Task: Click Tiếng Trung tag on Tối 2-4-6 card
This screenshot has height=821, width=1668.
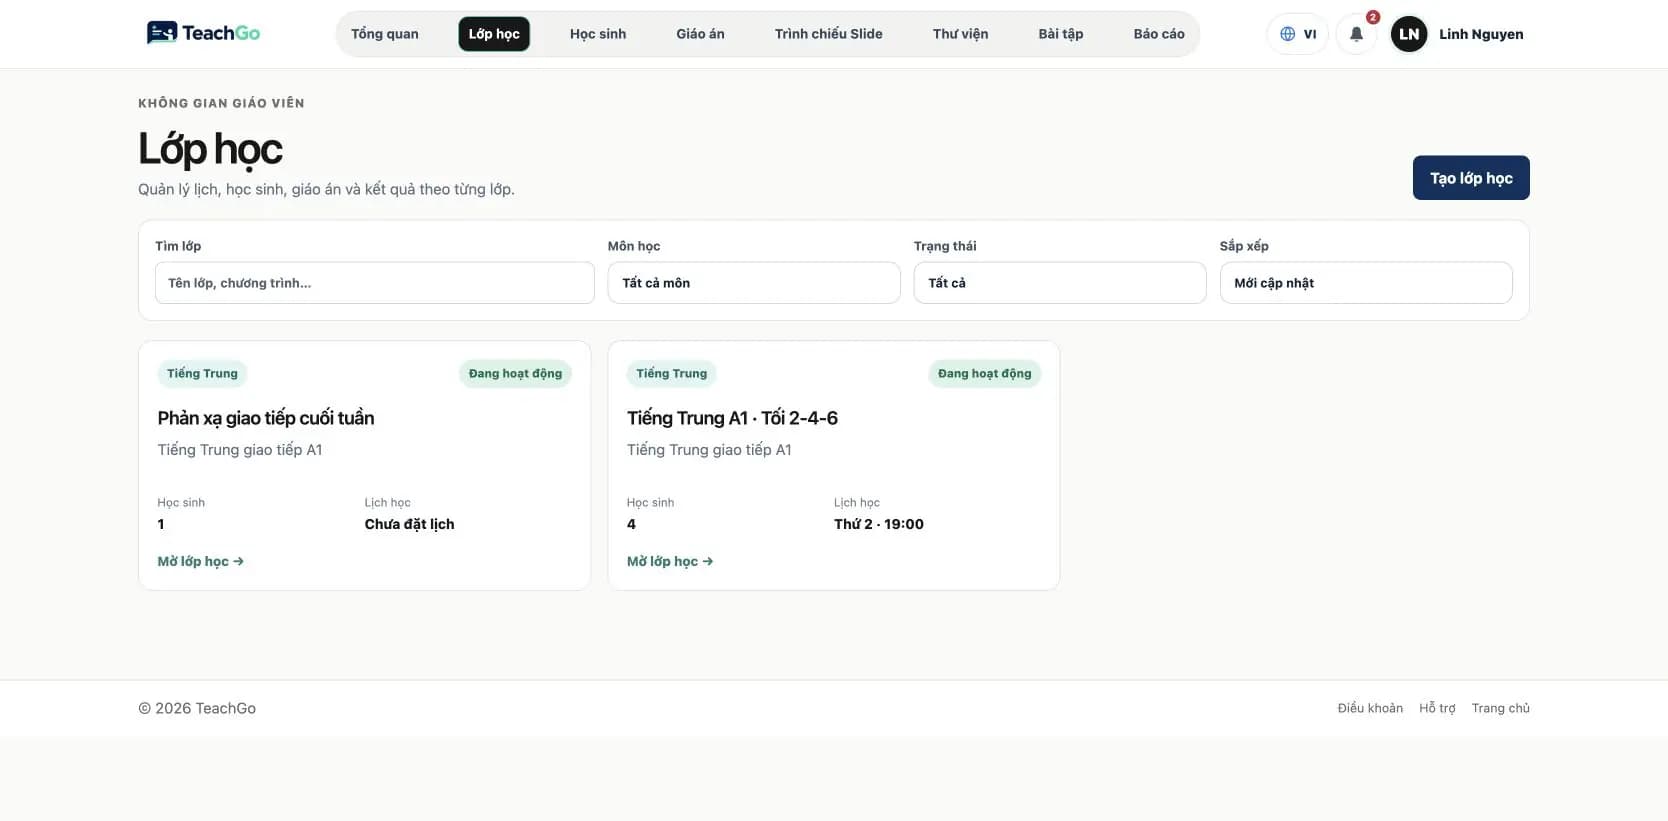Action: pyautogui.click(x=671, y=374)
